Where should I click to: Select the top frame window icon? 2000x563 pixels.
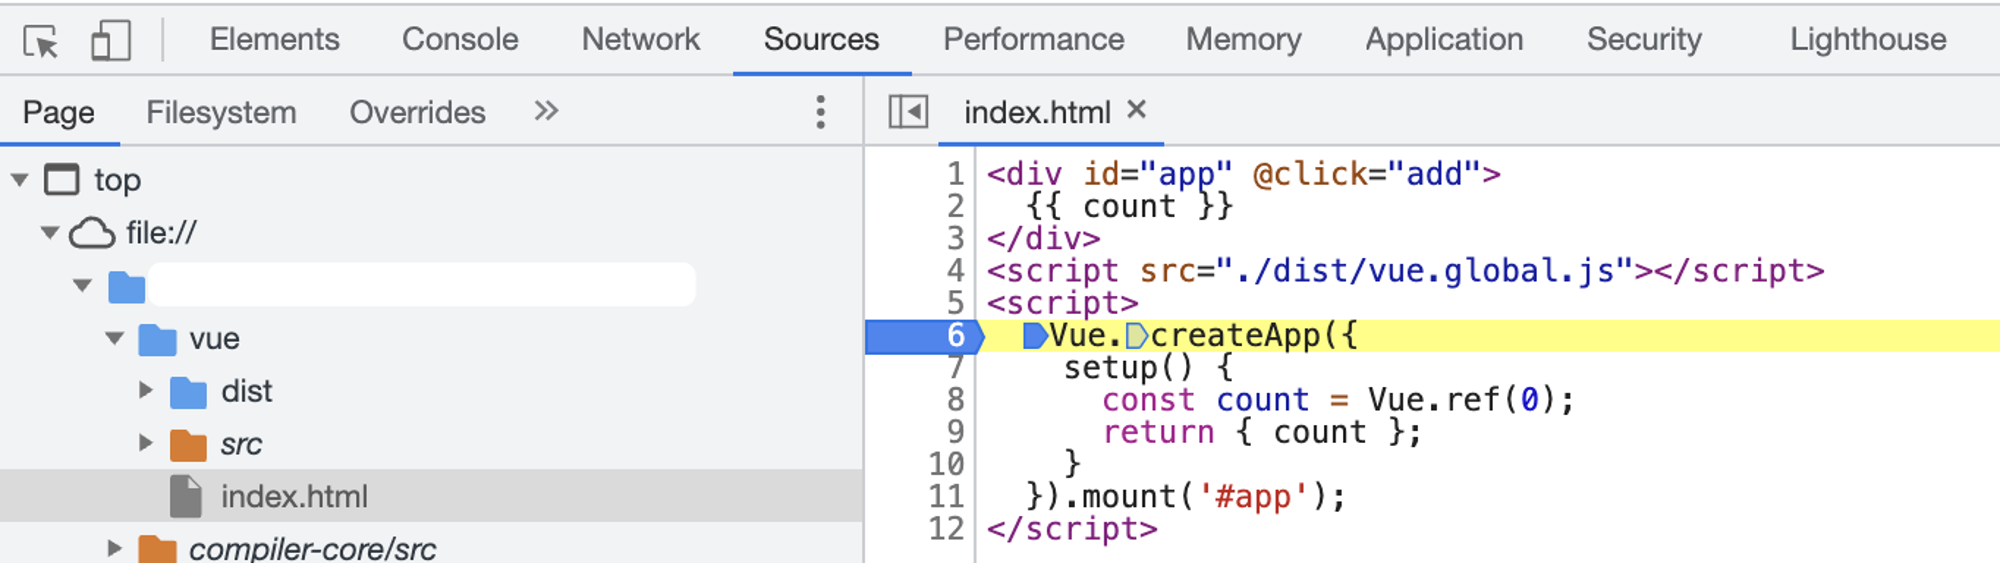62,180
